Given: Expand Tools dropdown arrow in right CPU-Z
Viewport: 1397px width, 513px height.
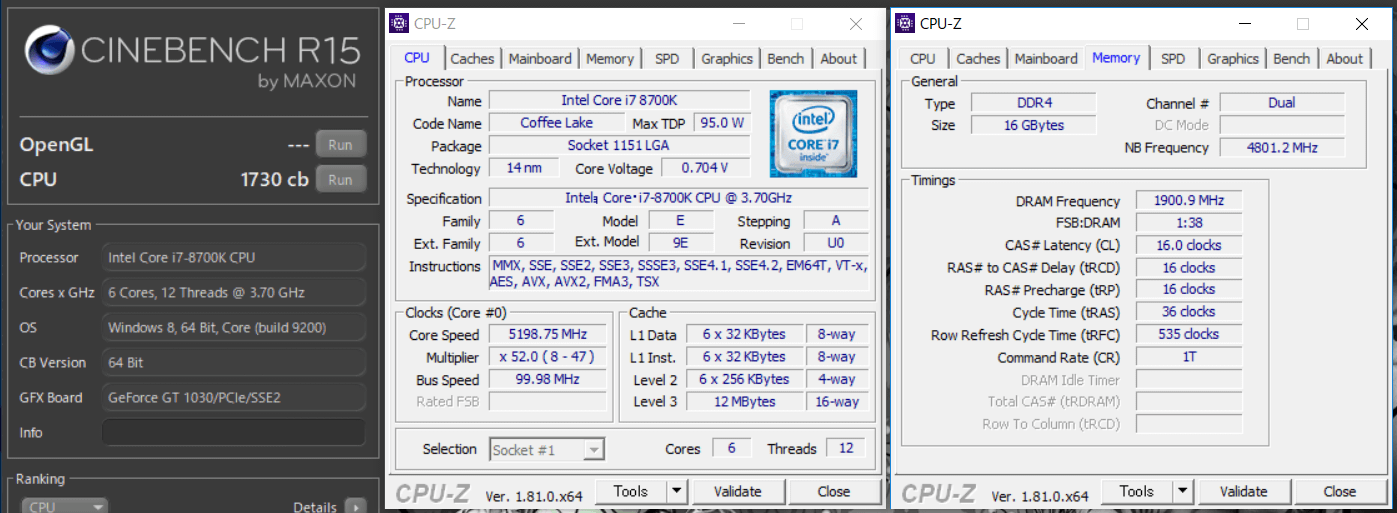Looking at the screenshot, I should [1183, 491].
